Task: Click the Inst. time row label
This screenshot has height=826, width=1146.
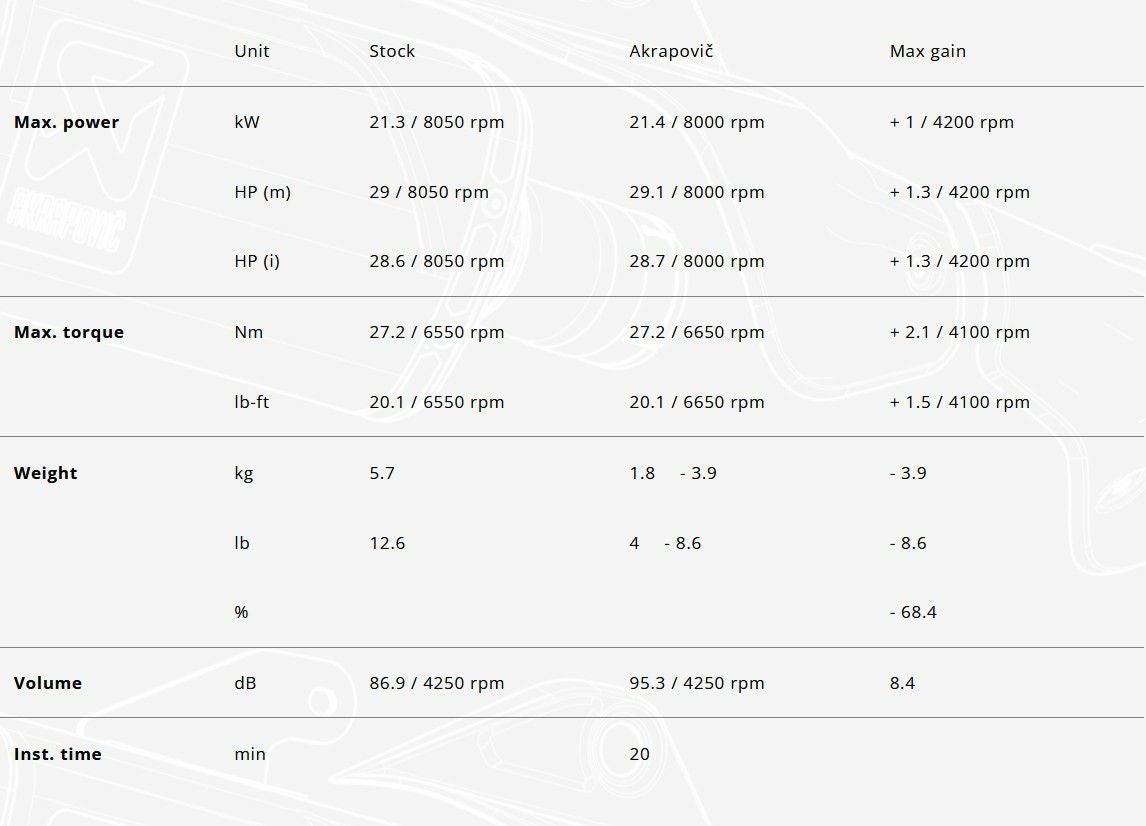Action: [x=57, y=754]
